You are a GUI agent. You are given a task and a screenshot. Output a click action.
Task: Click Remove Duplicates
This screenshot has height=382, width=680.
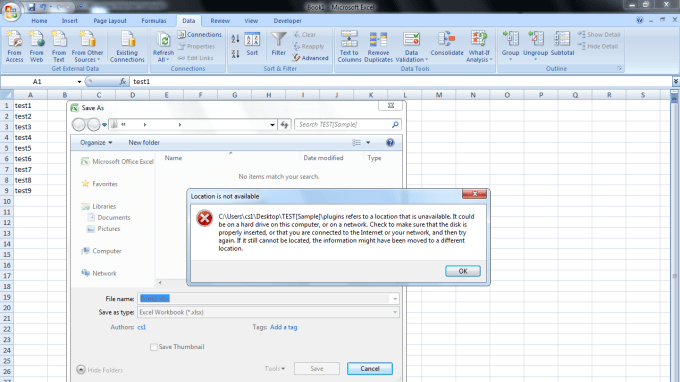378,46
